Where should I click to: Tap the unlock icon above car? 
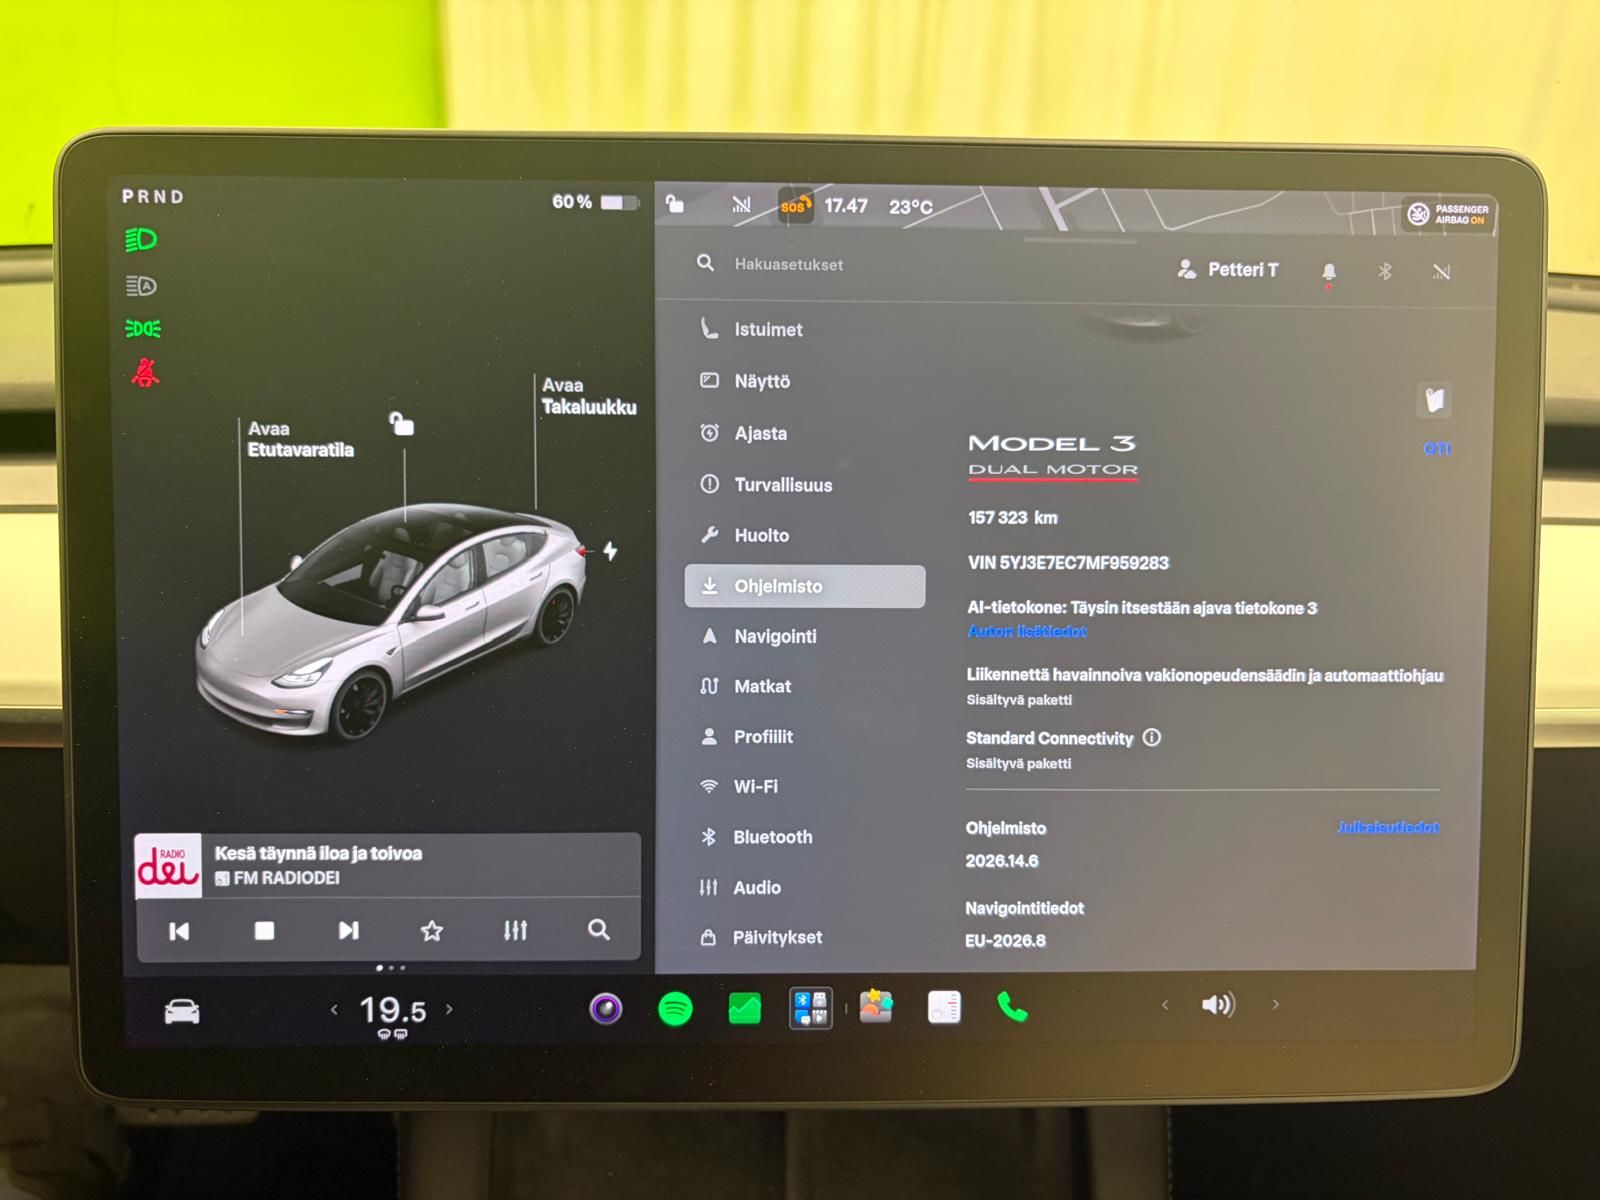click(x=401, y=424)
